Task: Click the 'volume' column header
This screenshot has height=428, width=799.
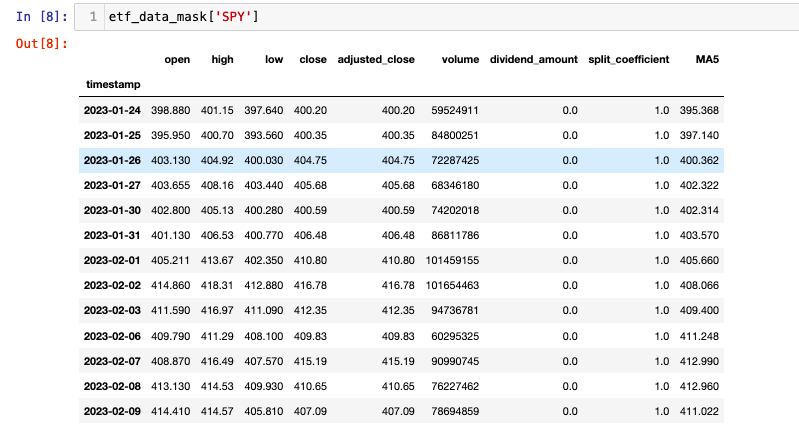Action: pyautogui.click(x=460, y=60)
